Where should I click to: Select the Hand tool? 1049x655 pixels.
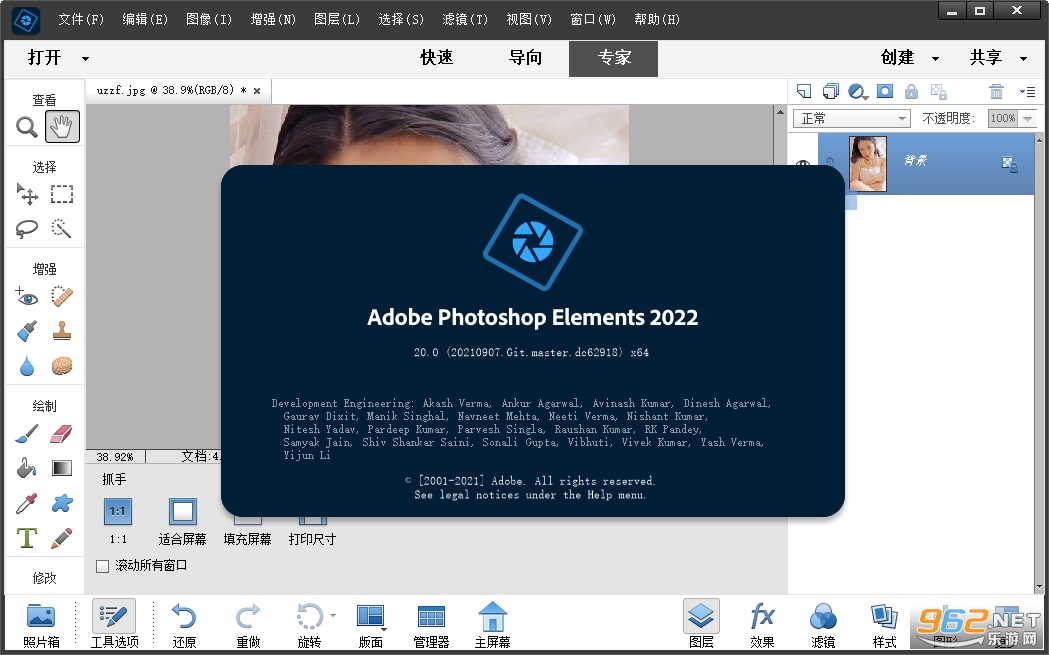pos(62,126)
